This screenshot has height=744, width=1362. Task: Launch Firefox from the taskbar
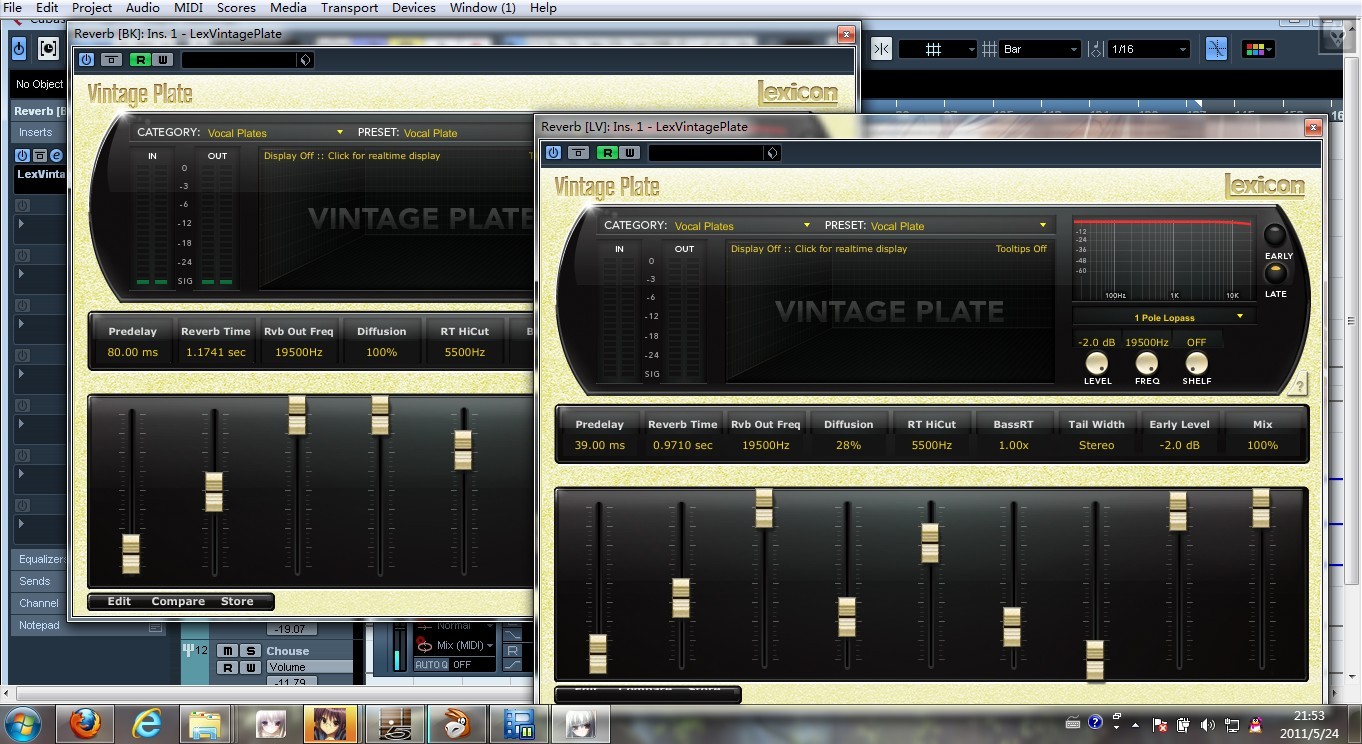[x=84, y=722]
